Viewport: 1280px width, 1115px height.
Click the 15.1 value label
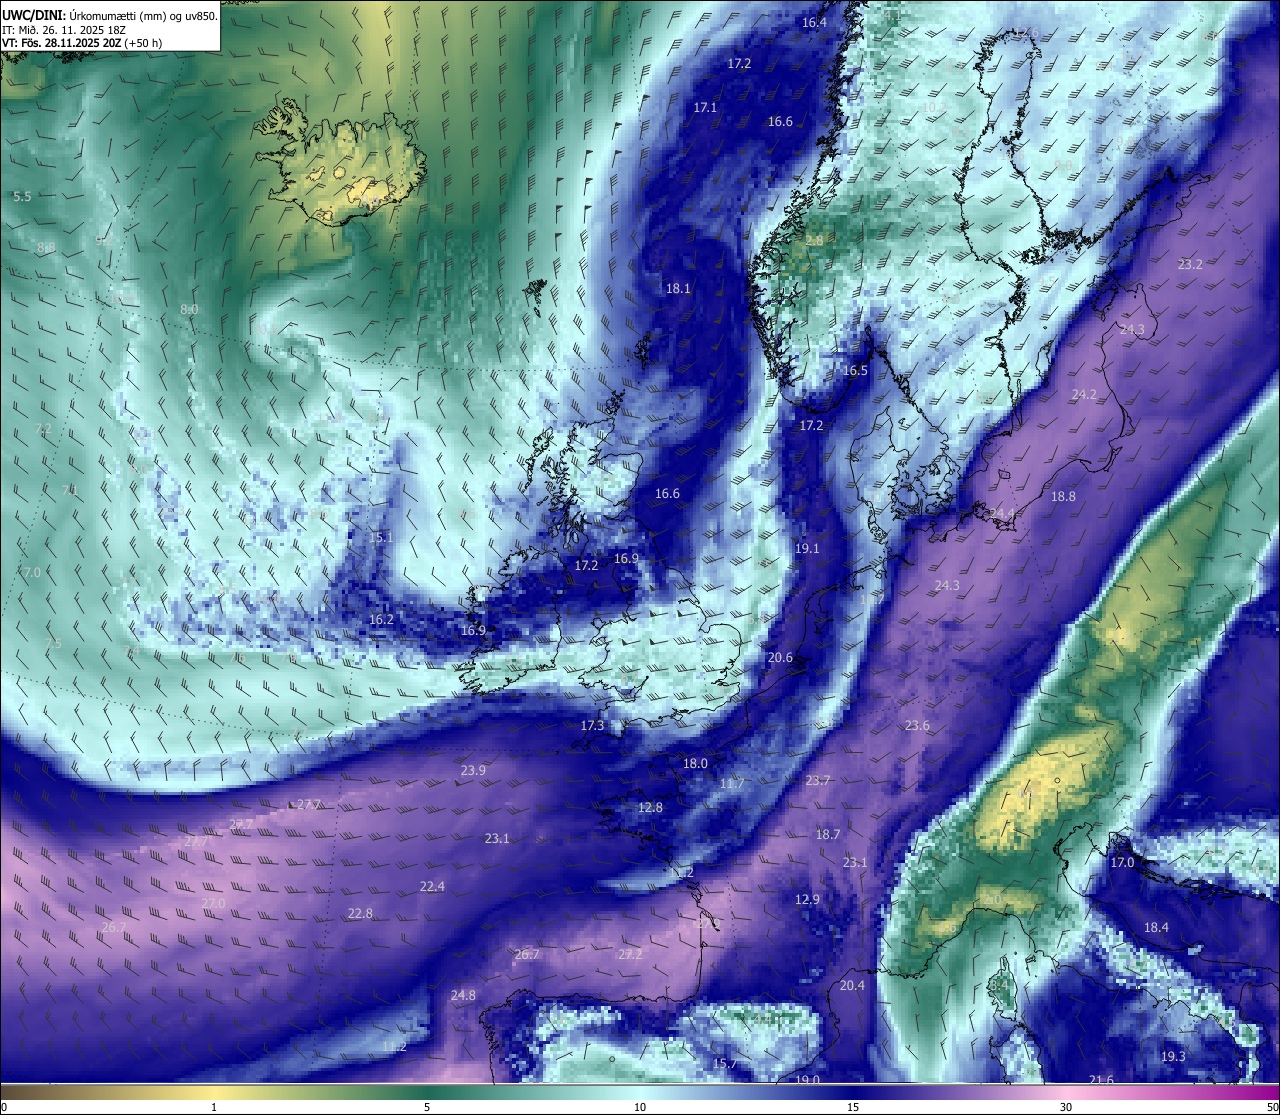click(x=381, y=537)
